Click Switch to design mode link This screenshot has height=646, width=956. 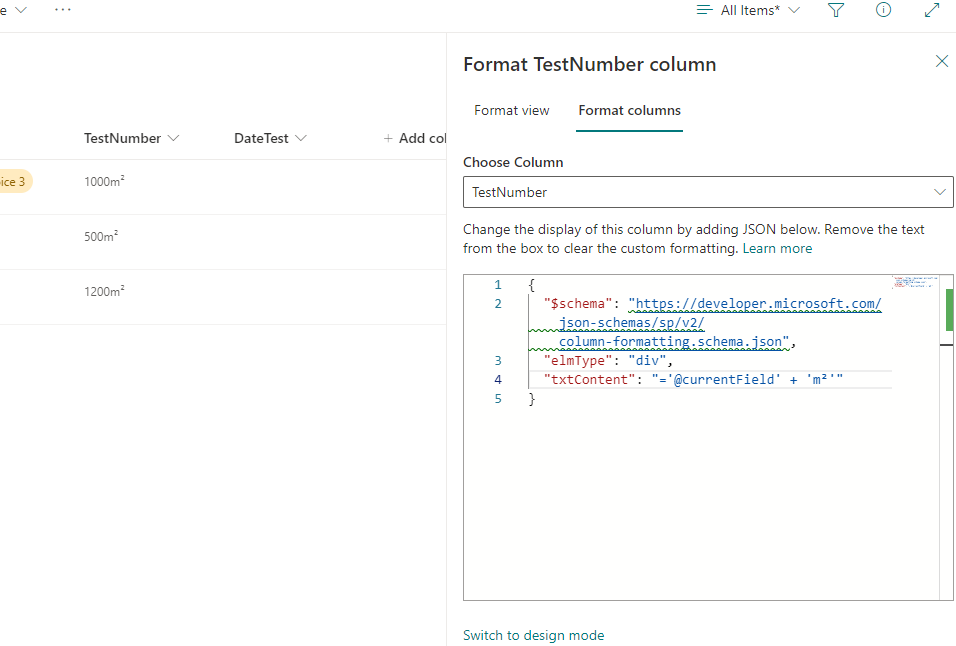pos(533,635)
